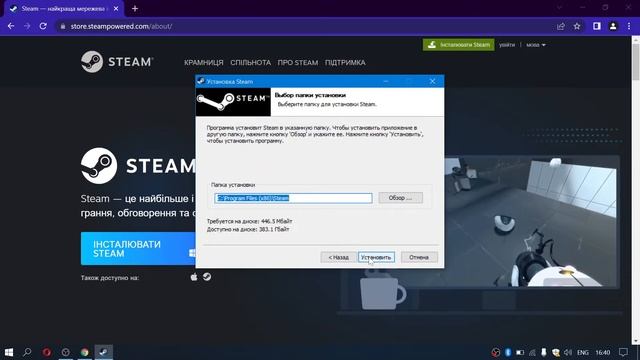The image size is (640, 360).
Task: Click the Steam logo in site header
Action: [x=117, y=62]
